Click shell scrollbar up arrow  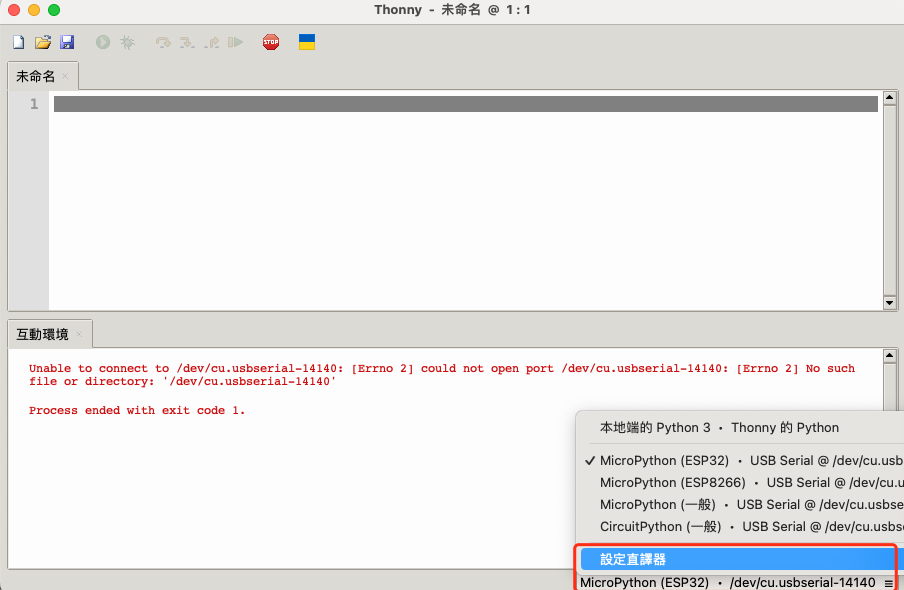click(x=890, y=356)
